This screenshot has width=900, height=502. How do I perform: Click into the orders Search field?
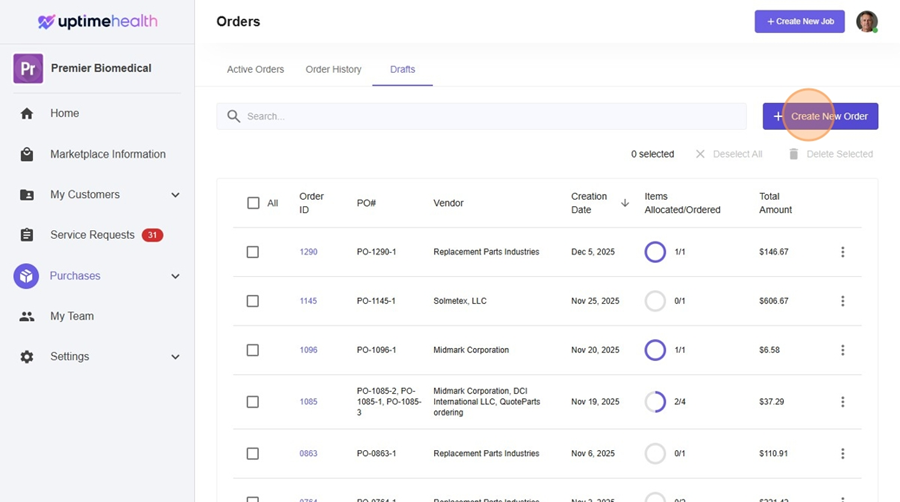[490, 116]
